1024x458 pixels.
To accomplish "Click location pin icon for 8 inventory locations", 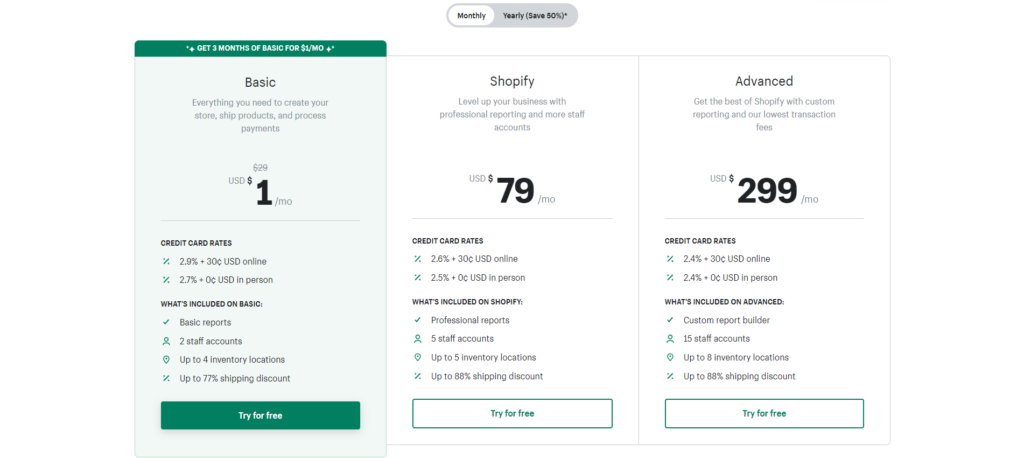I will [x=669, y=357].
